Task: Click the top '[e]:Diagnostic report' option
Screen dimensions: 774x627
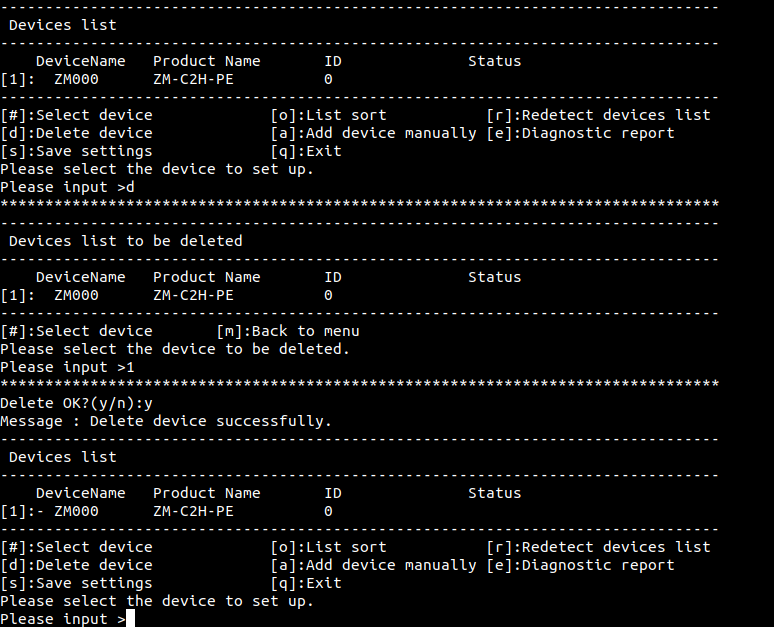Action: coord(580,133)
